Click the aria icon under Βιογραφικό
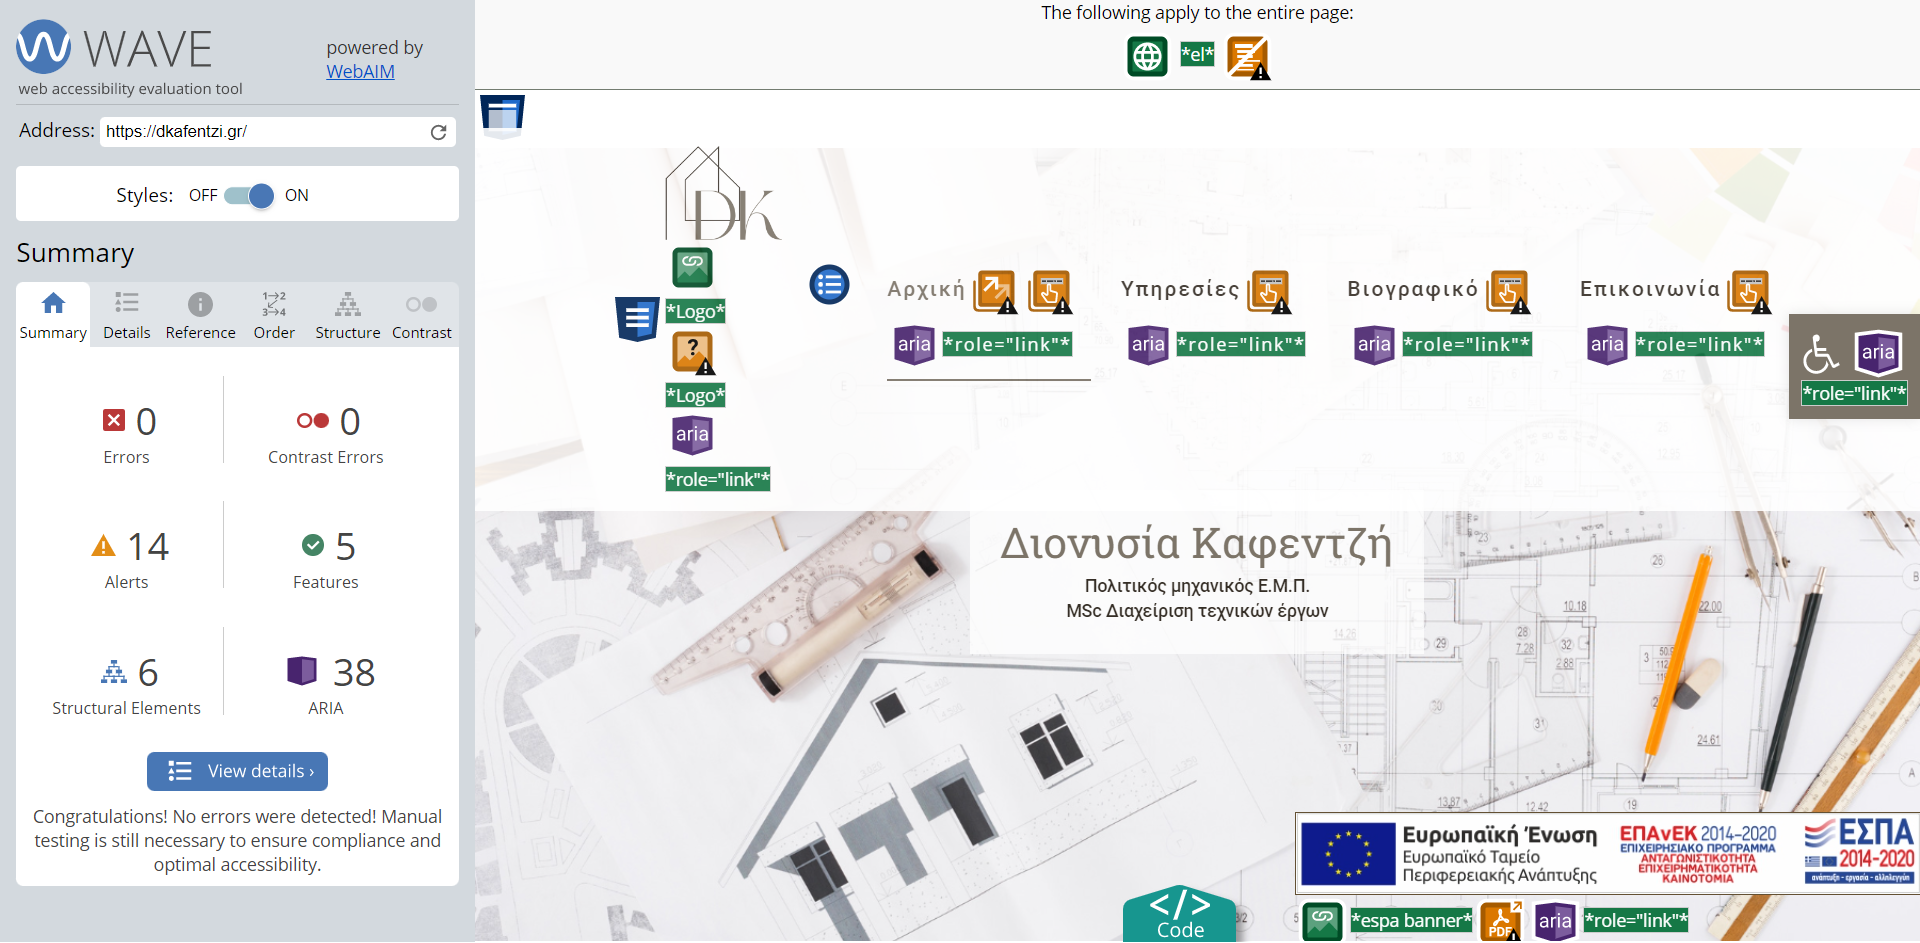The image size is (1920, 943). pos(1374,345)
